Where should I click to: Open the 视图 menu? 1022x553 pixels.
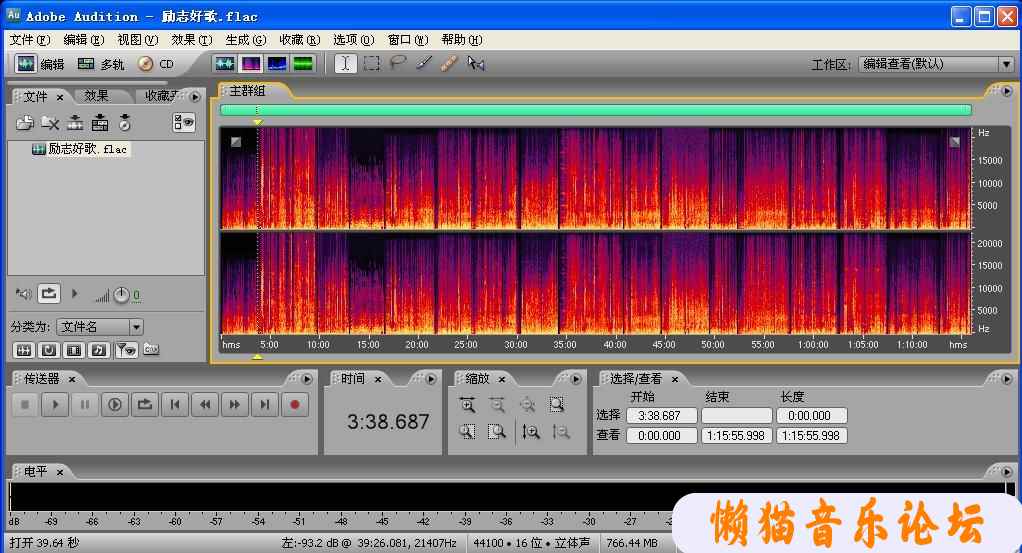point(138,40)
